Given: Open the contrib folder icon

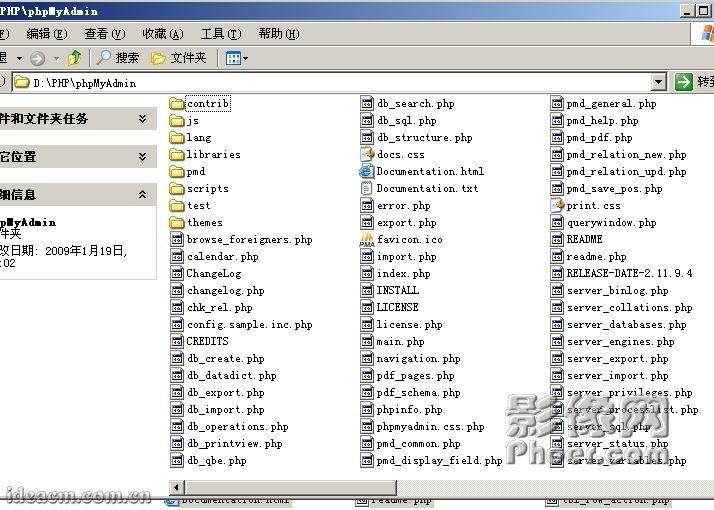Looking at the screenshot, I should (176, 104).
